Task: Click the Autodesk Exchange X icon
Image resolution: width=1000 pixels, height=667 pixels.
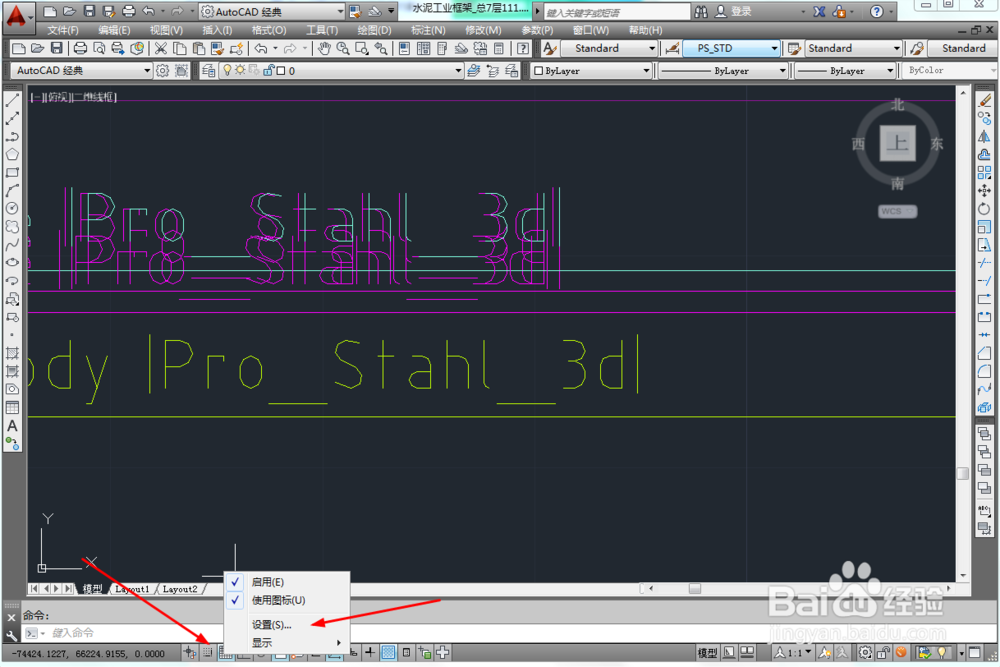Action: (820, 11)
